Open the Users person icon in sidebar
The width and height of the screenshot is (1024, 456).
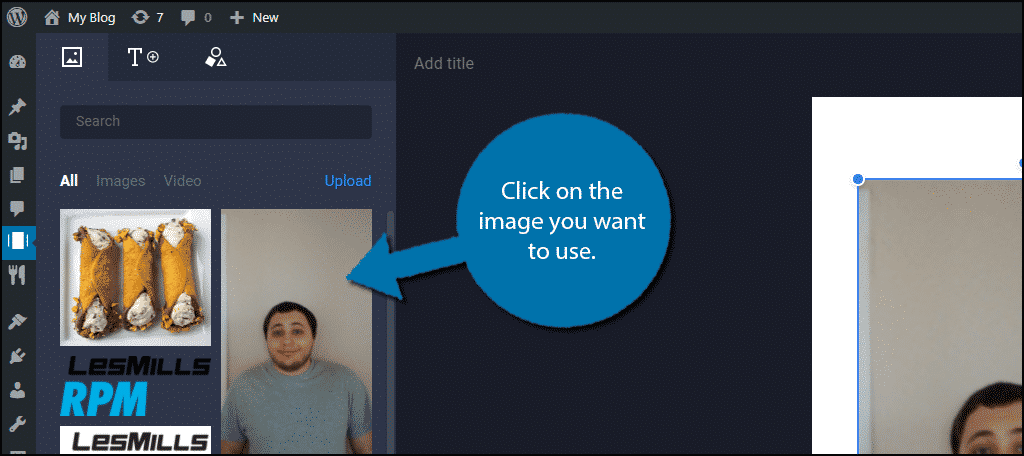click(x=18, y=391)
